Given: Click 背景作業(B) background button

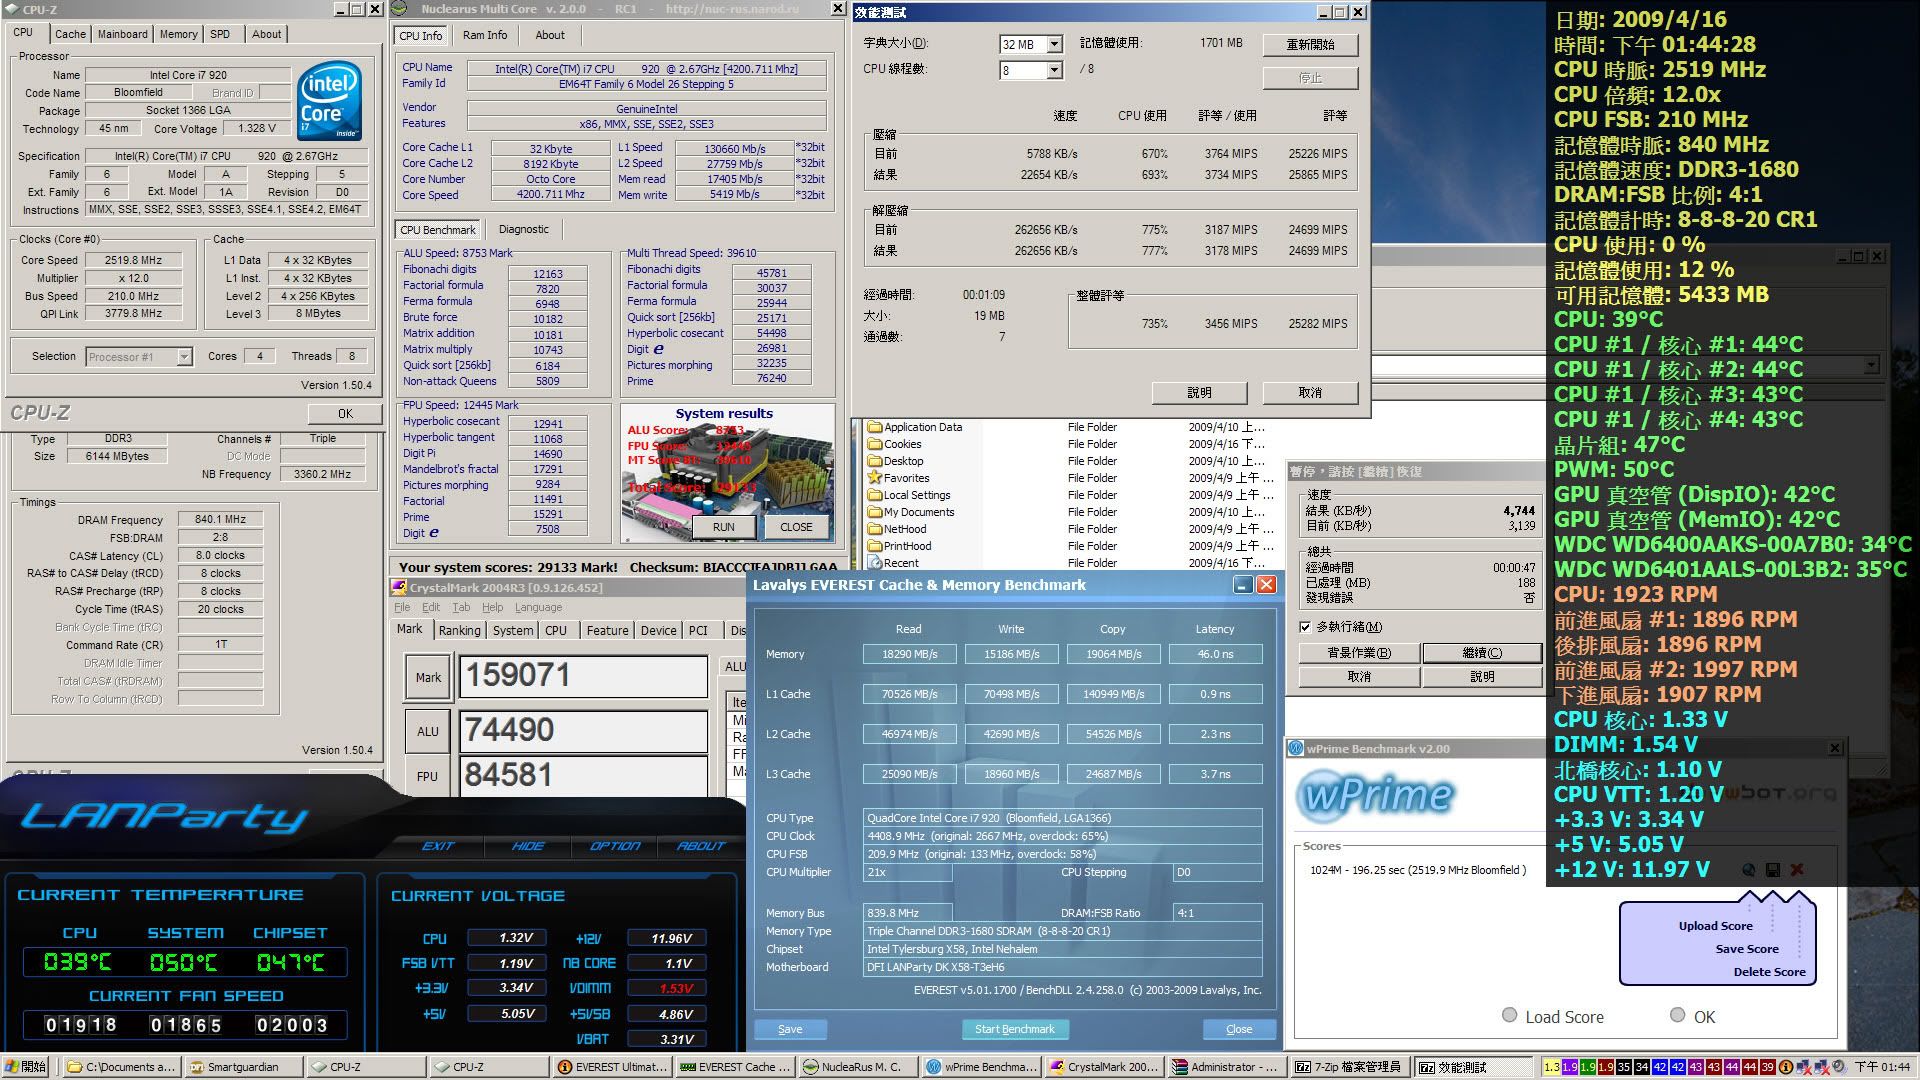Looking at the screenshot, I should coord(1359,653).
